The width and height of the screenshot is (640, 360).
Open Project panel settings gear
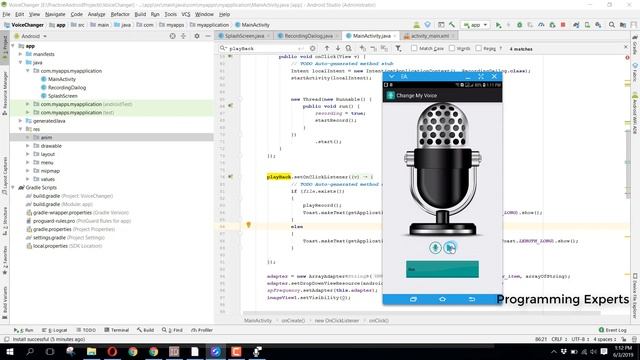coord(197,36)
